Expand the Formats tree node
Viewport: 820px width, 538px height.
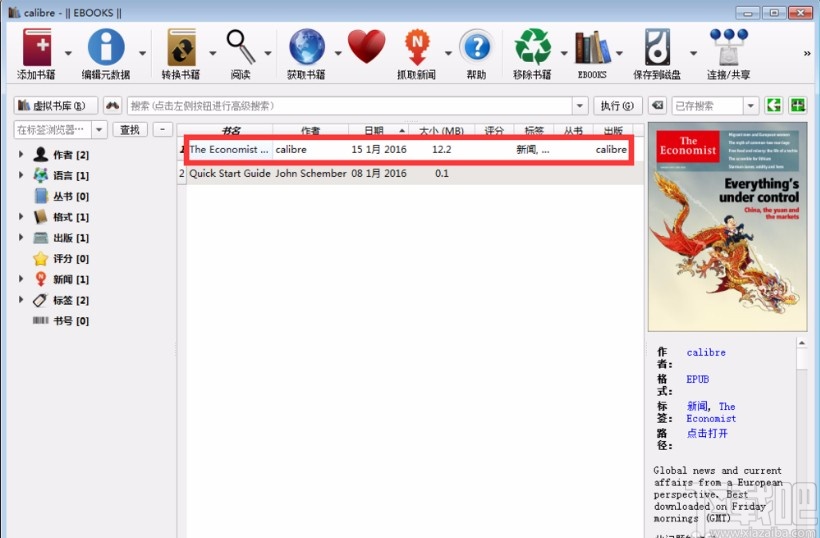[21, 216]
